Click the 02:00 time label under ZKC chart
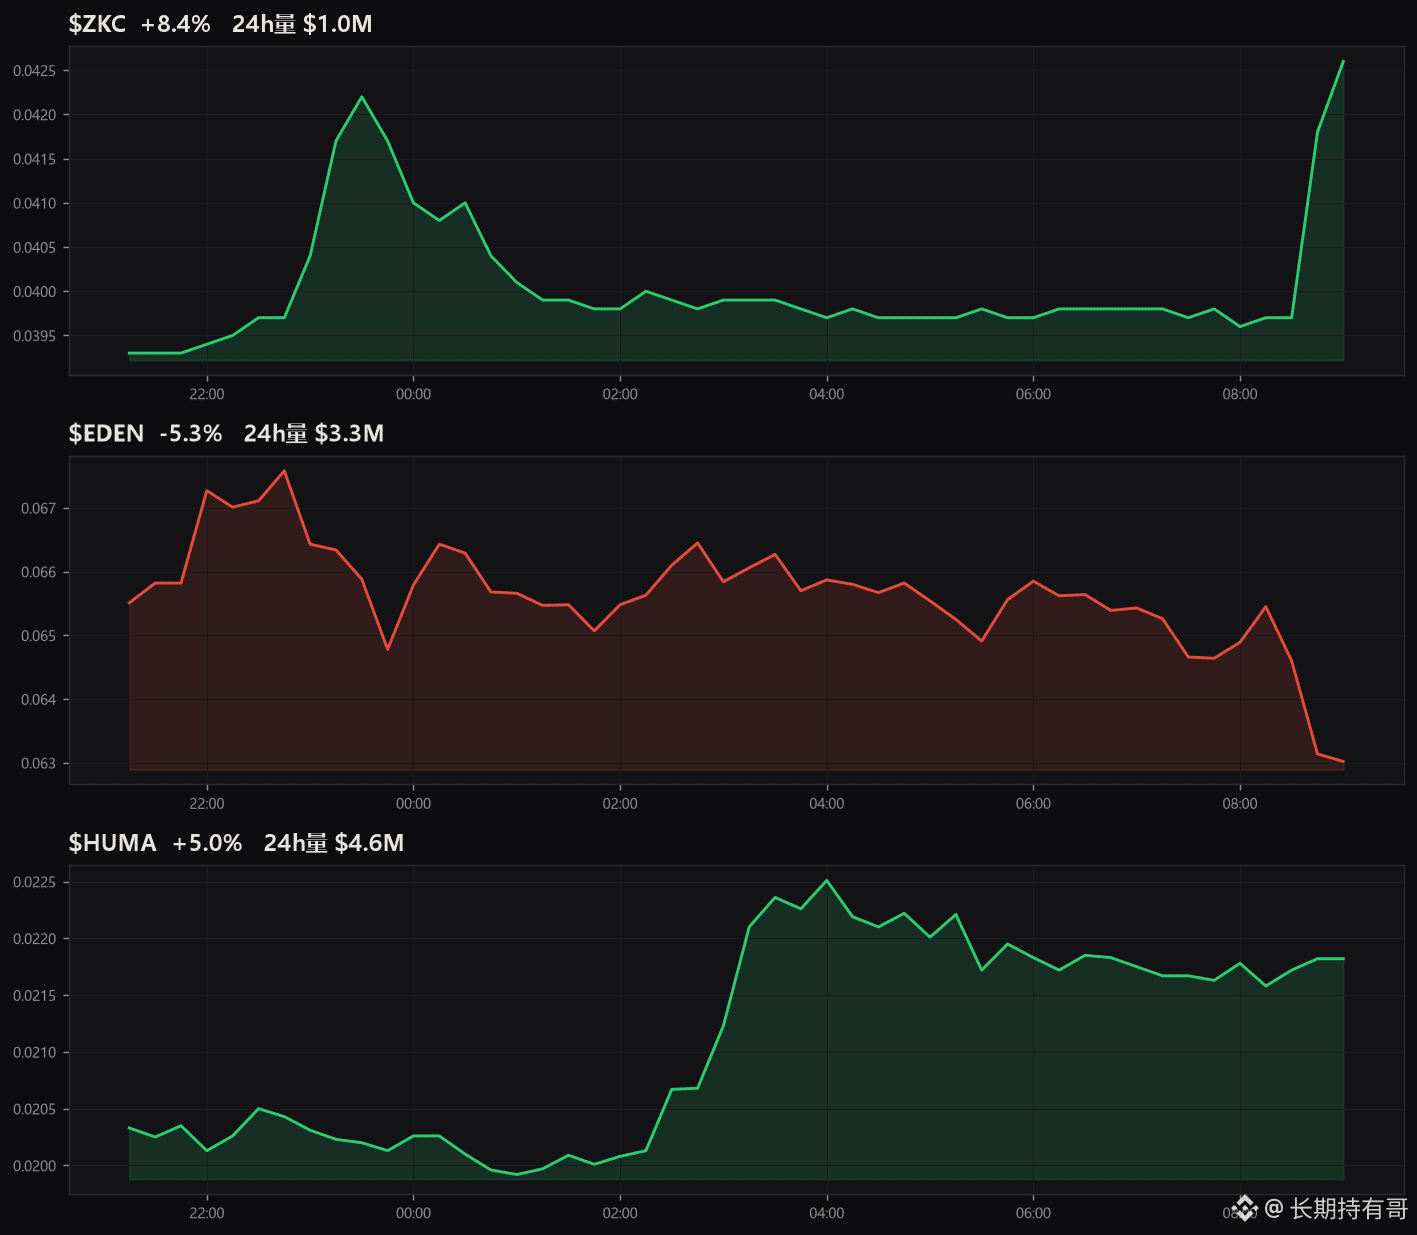The image size is (1417, 1235). click(620, 394)
